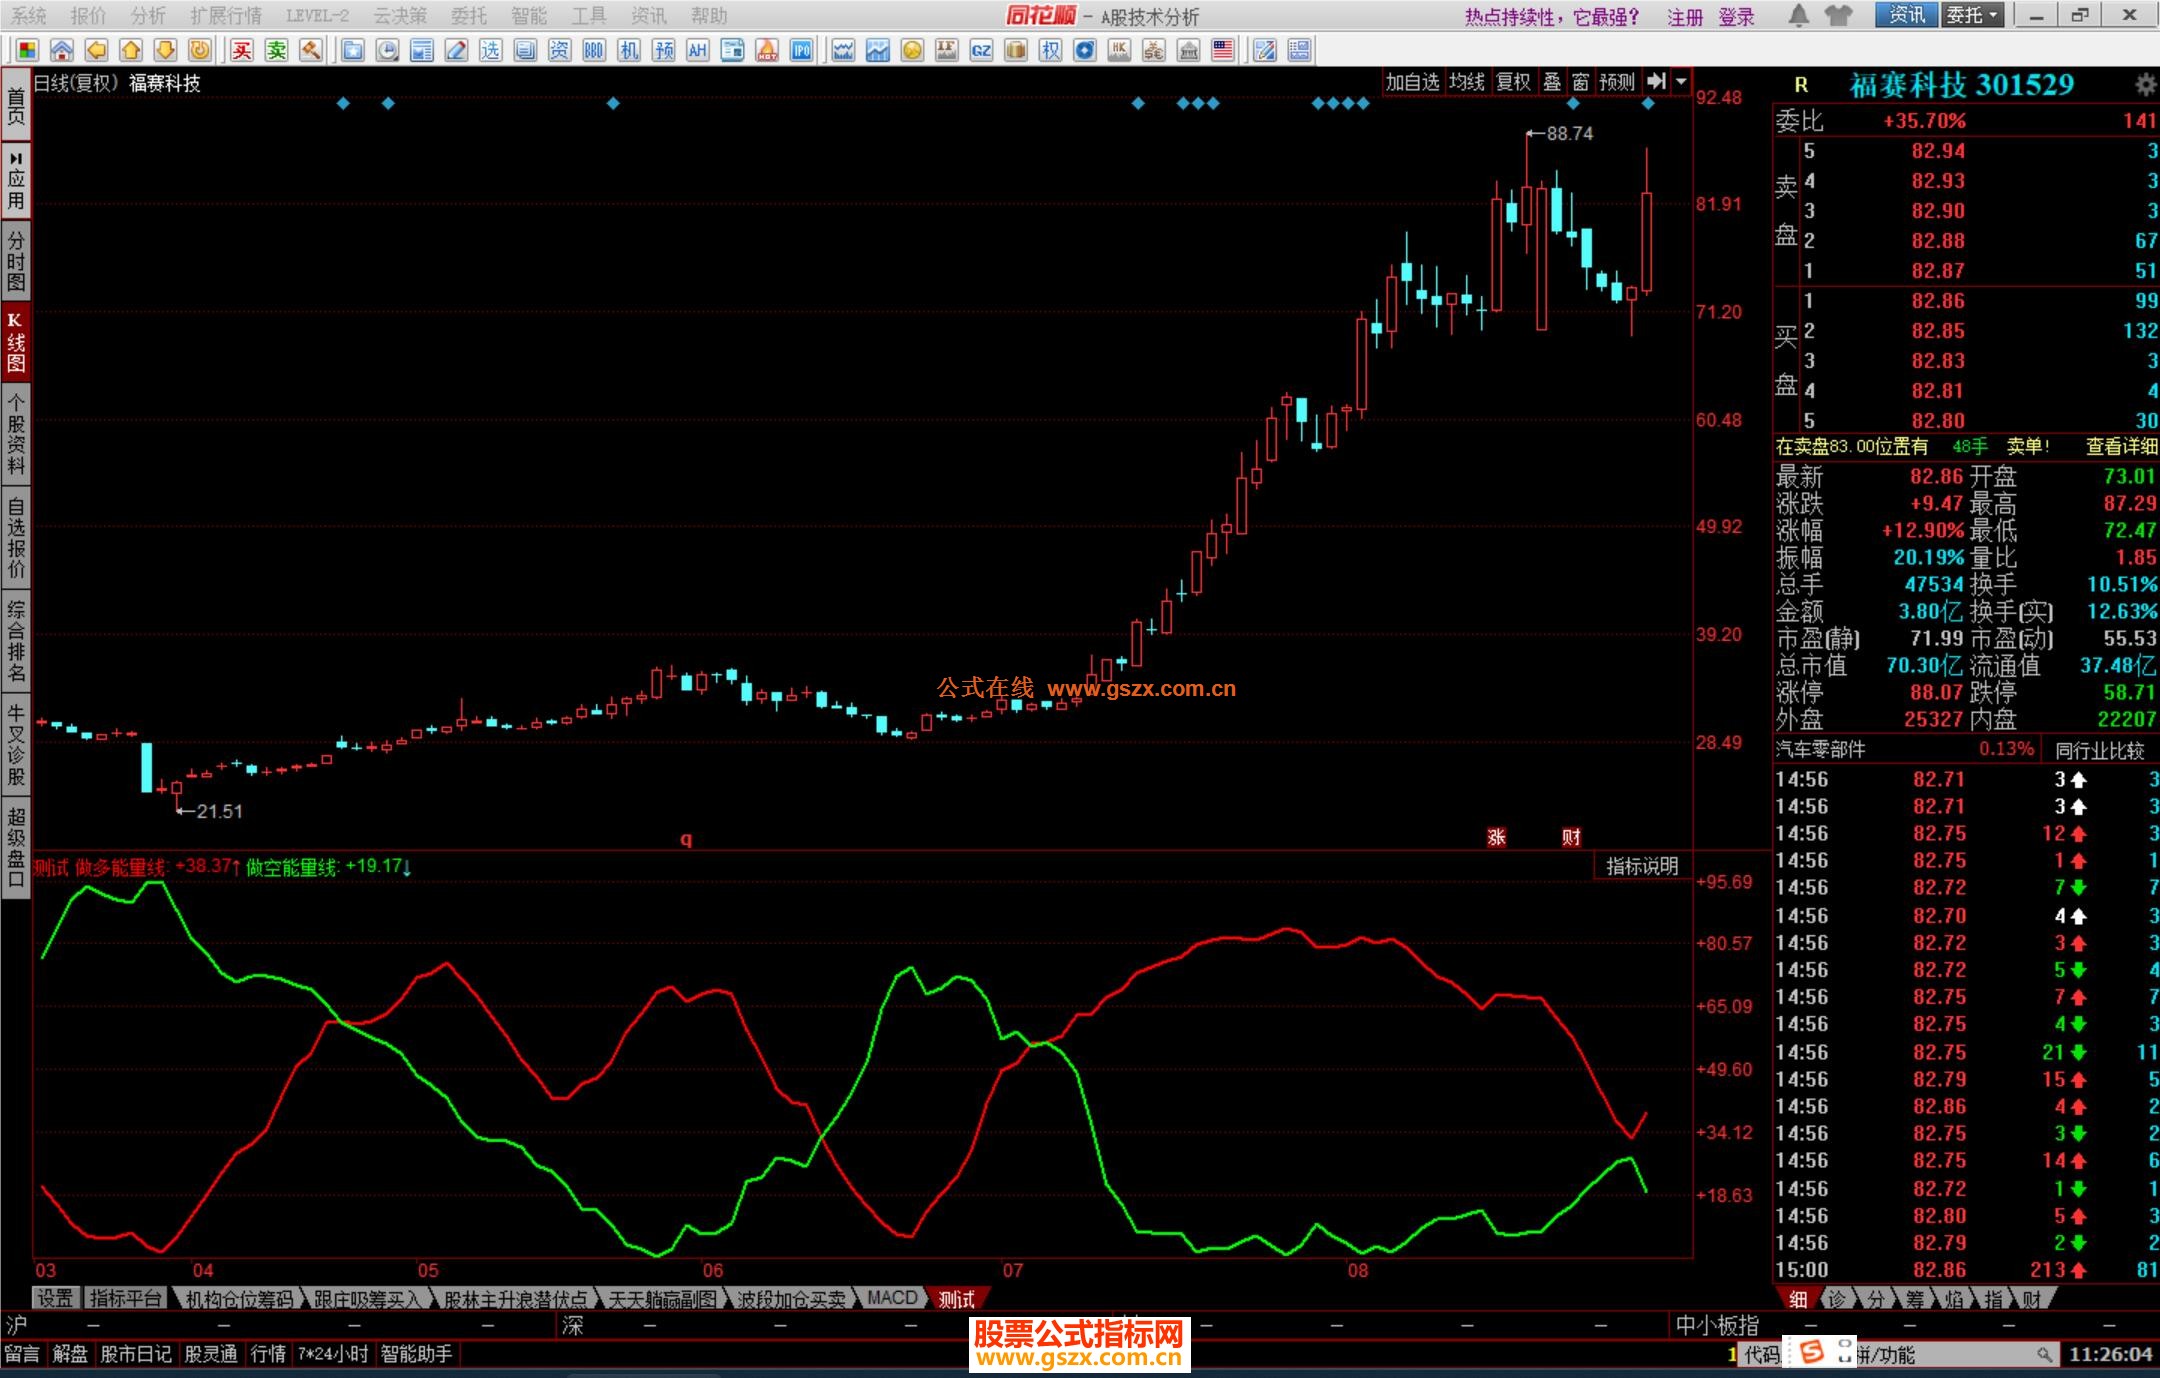Click the home page house icon
Image resolution: width=2160 pixels, height=1378 pixels.
(x=62, y=50)
